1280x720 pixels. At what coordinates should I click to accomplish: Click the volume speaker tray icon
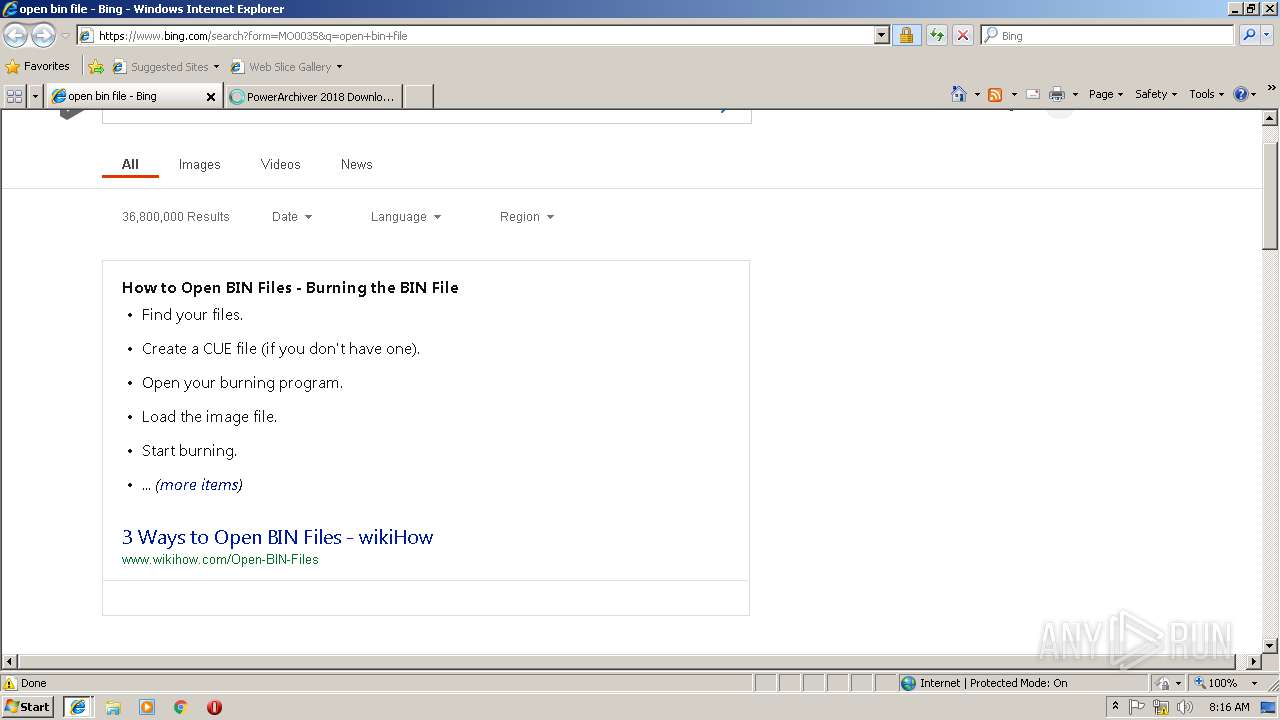(1185, 706)
